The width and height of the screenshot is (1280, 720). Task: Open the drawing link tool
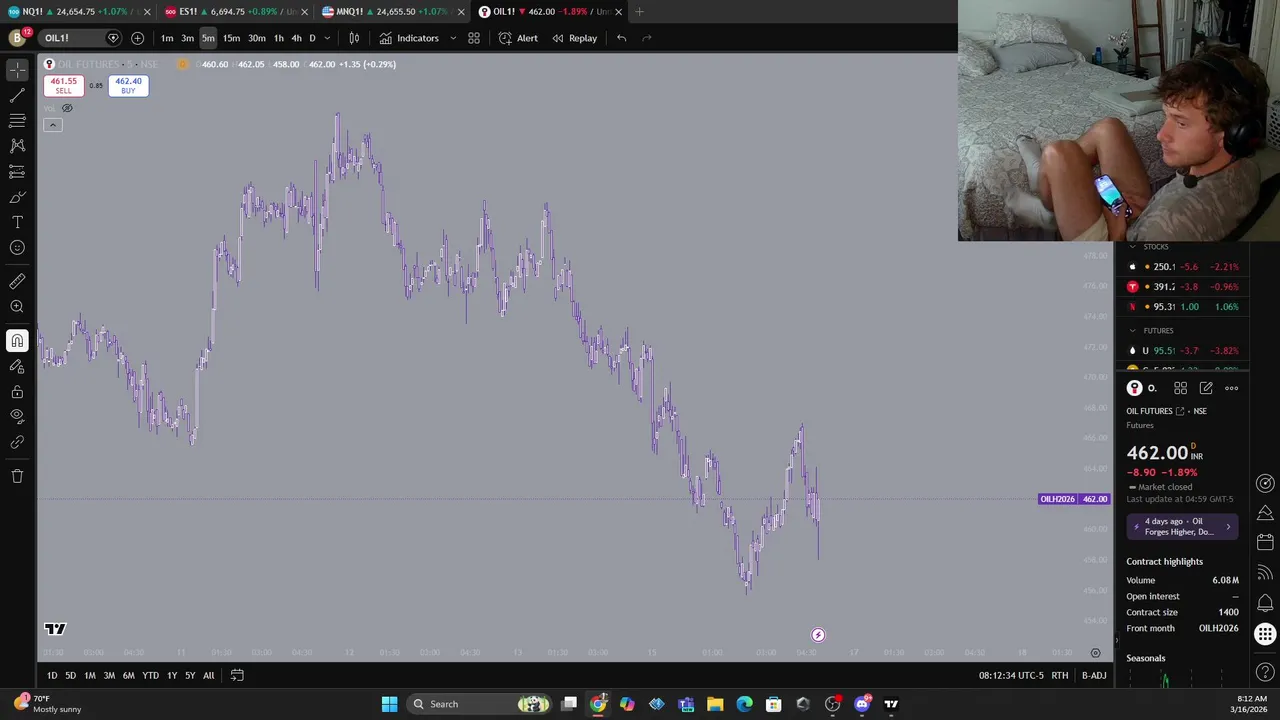(x=17, y=442)
